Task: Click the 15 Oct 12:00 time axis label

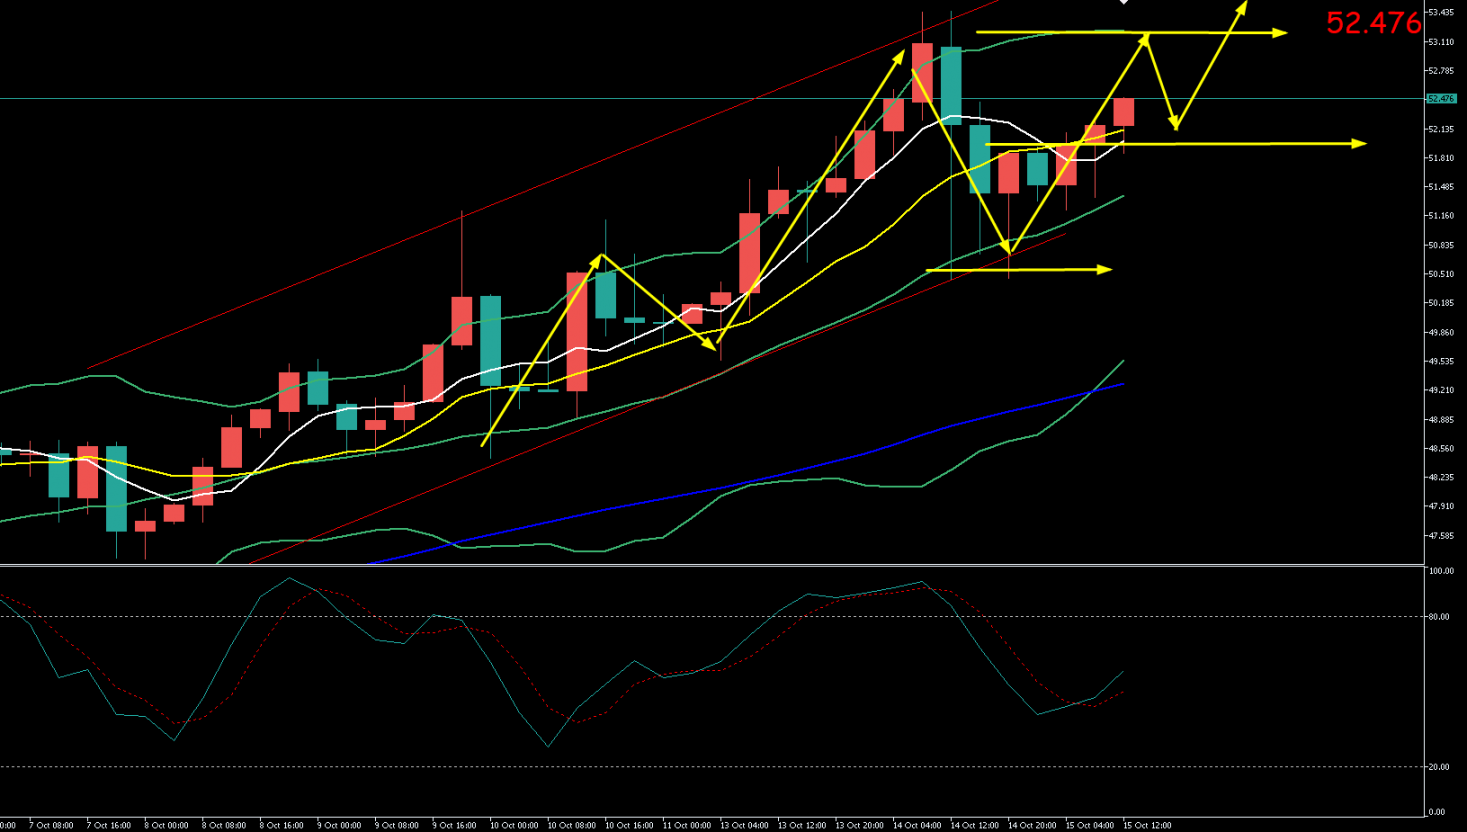Action: (x=1147, y=826)
